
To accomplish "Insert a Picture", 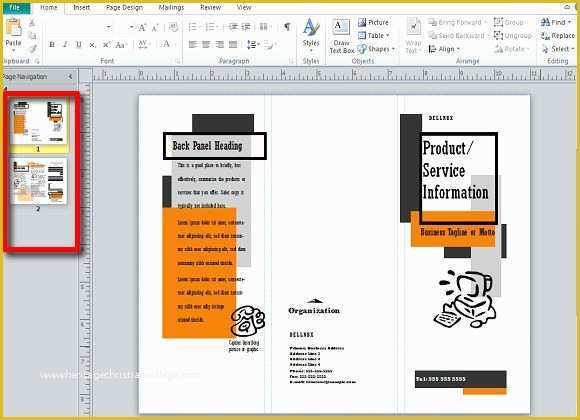I will (373, 23).
